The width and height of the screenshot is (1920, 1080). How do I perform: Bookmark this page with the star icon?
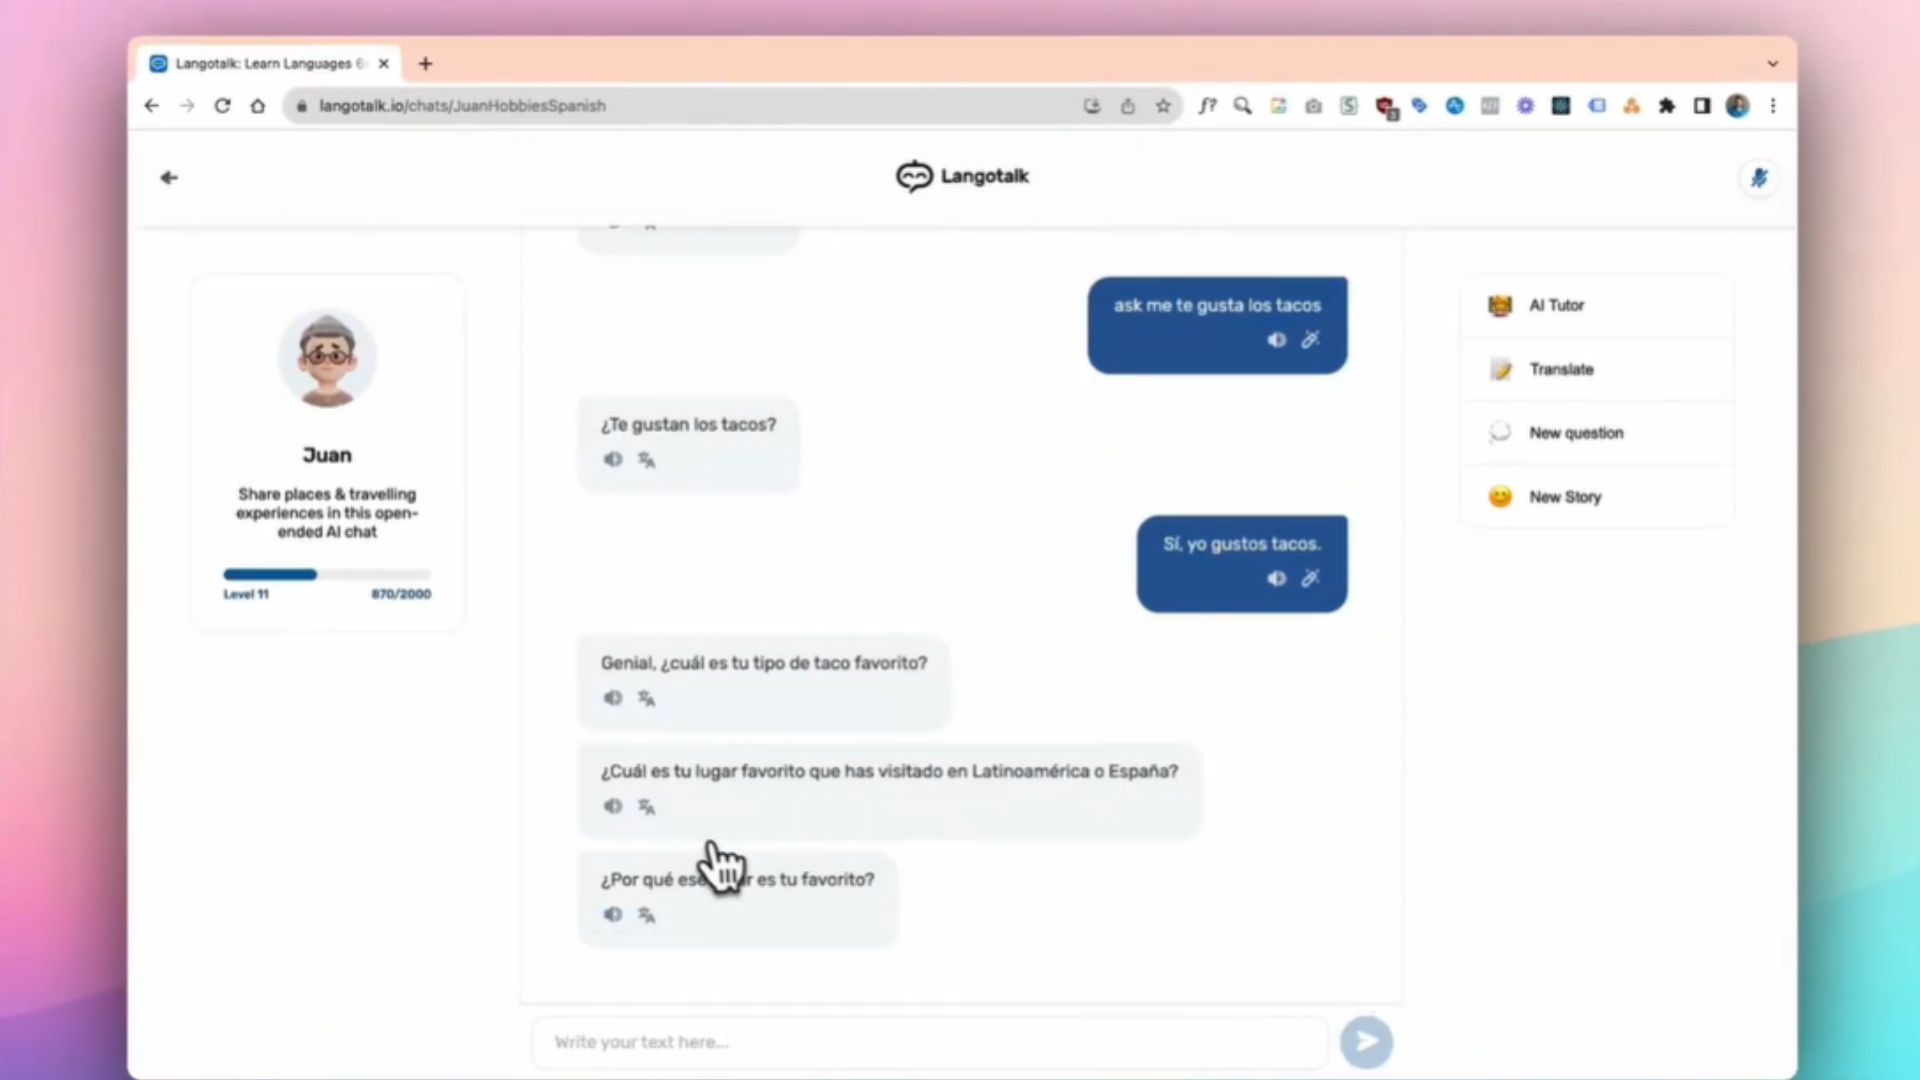click(1163, 106)
